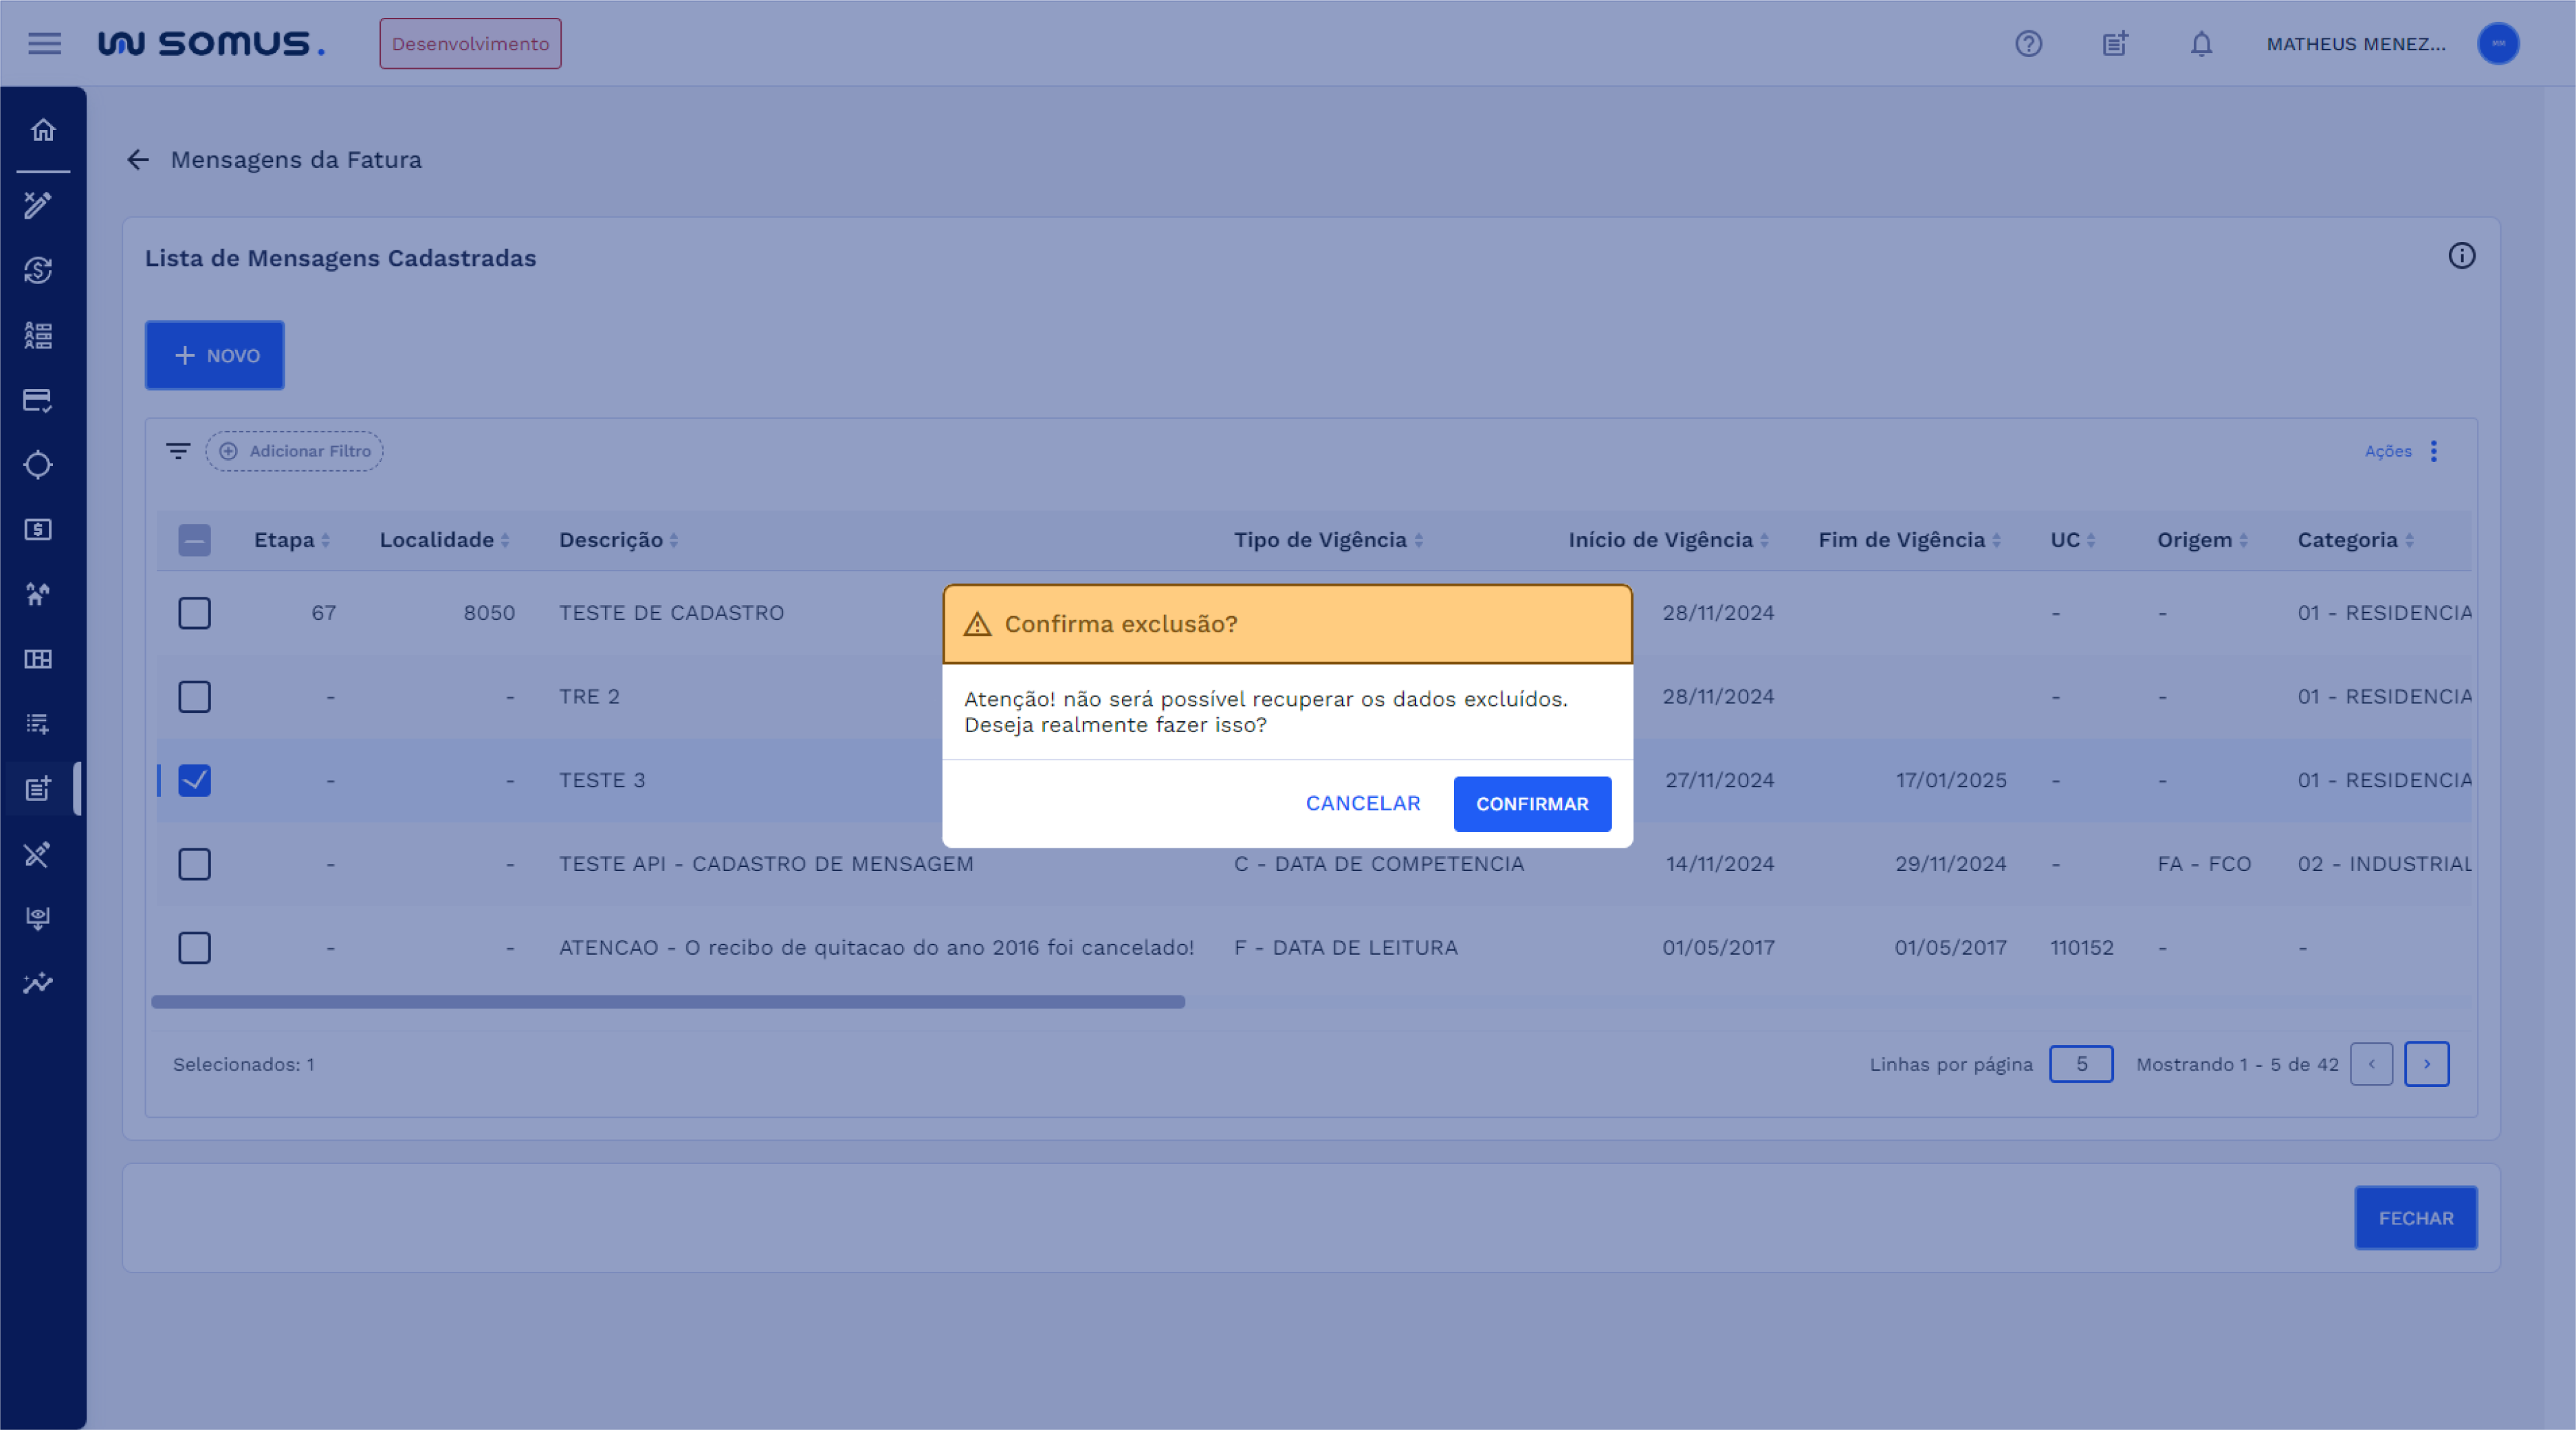Click the notifications bell icon
This screenshot has height=1430, width=2576.
click(x=2201, y=44)
